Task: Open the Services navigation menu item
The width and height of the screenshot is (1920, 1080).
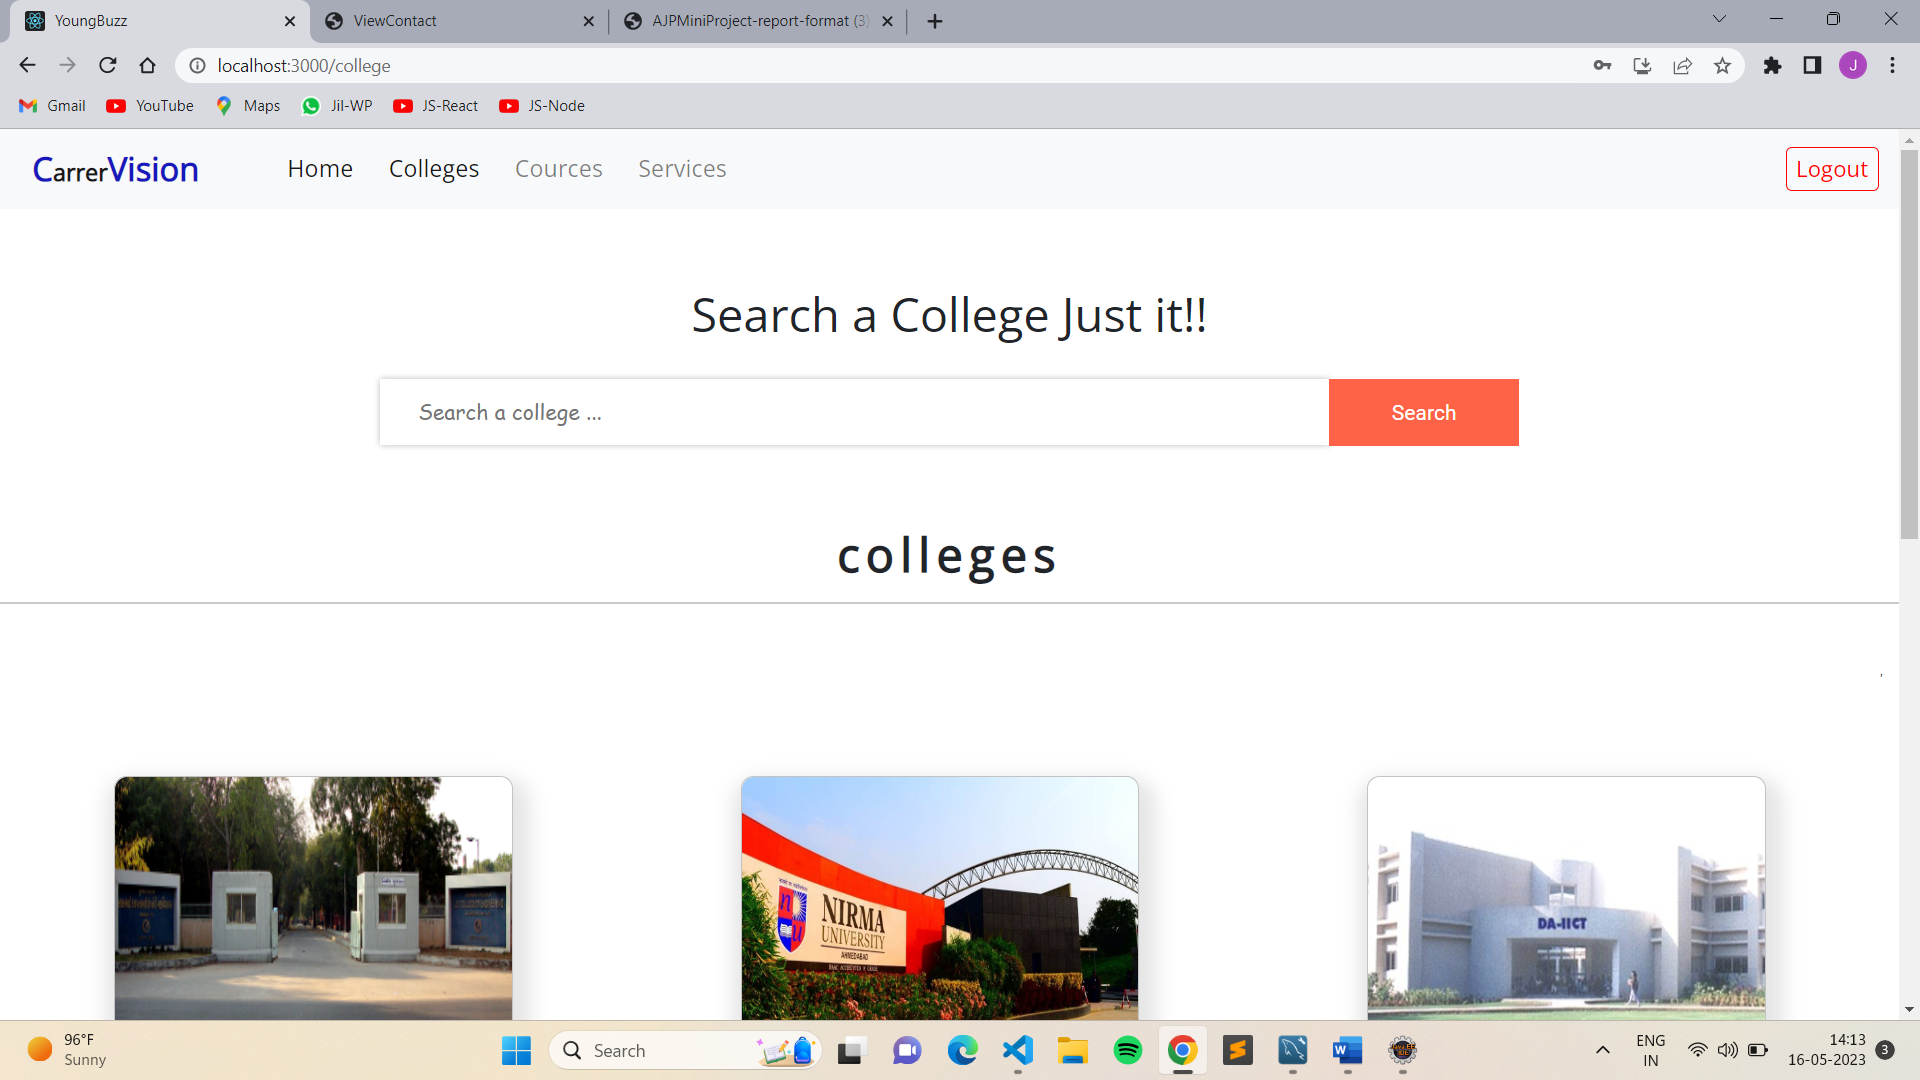Action: click(x=682, y=168)
